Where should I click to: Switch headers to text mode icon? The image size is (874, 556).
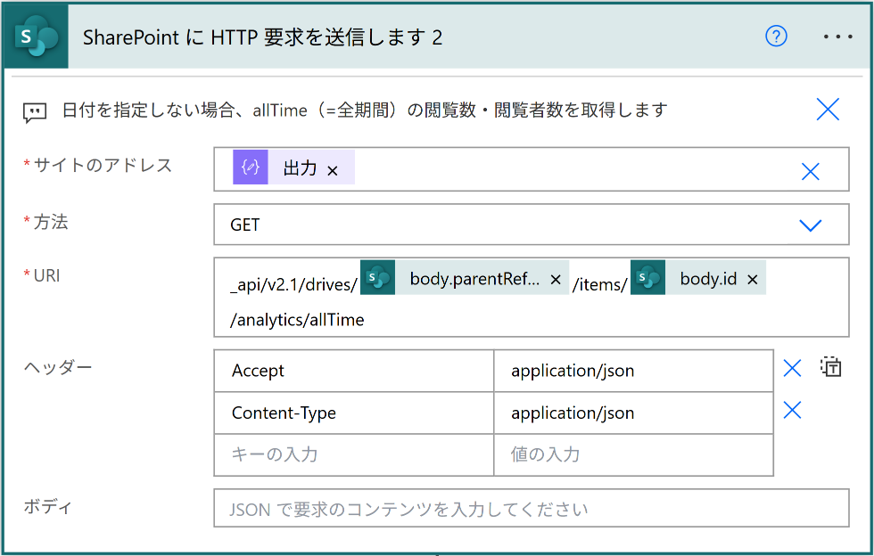(x=831, y=367)
